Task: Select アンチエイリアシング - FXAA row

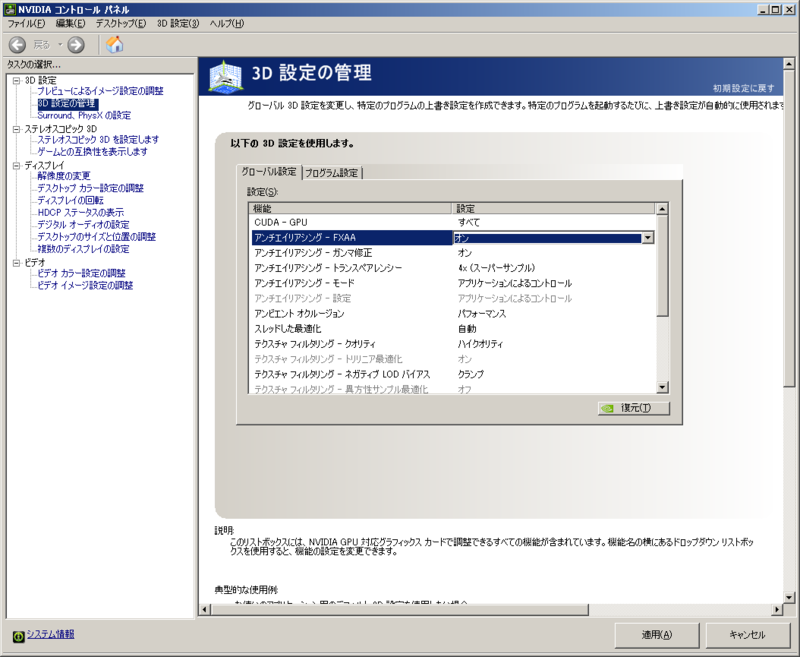Action: coord(451,238)
